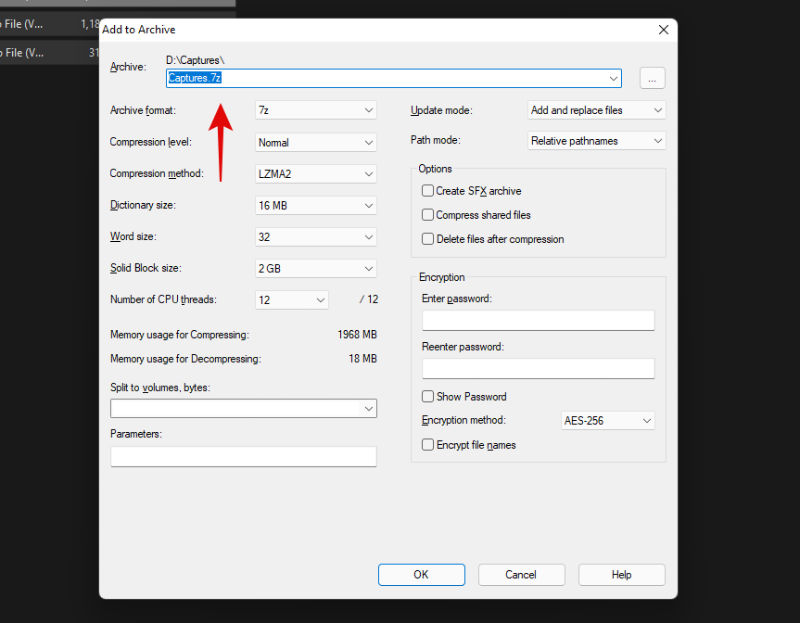Open the Compression level dropdown showing Normal
The image size is (800, 623).
(316, 142)
